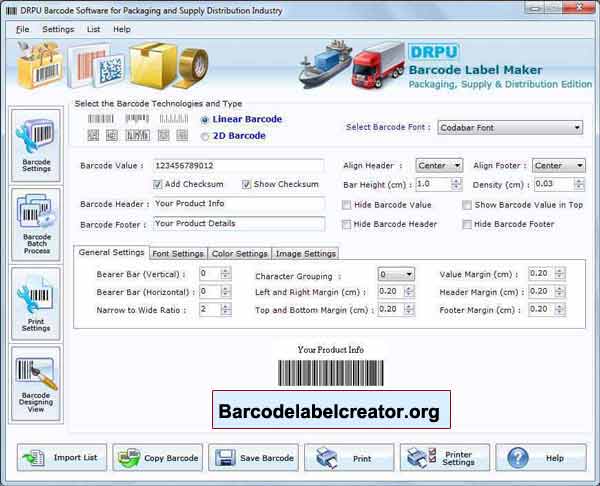Open the Align Header dropdown
This screenshot has height=486, width=600.
point(439,165)
